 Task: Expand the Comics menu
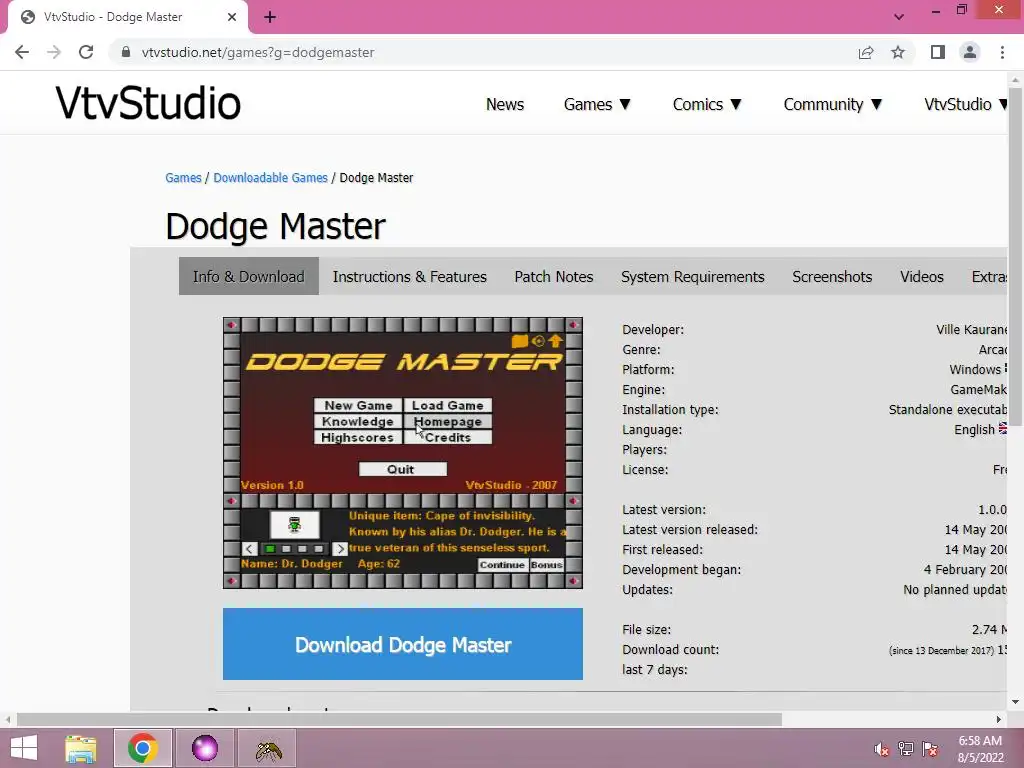(707, 104)
